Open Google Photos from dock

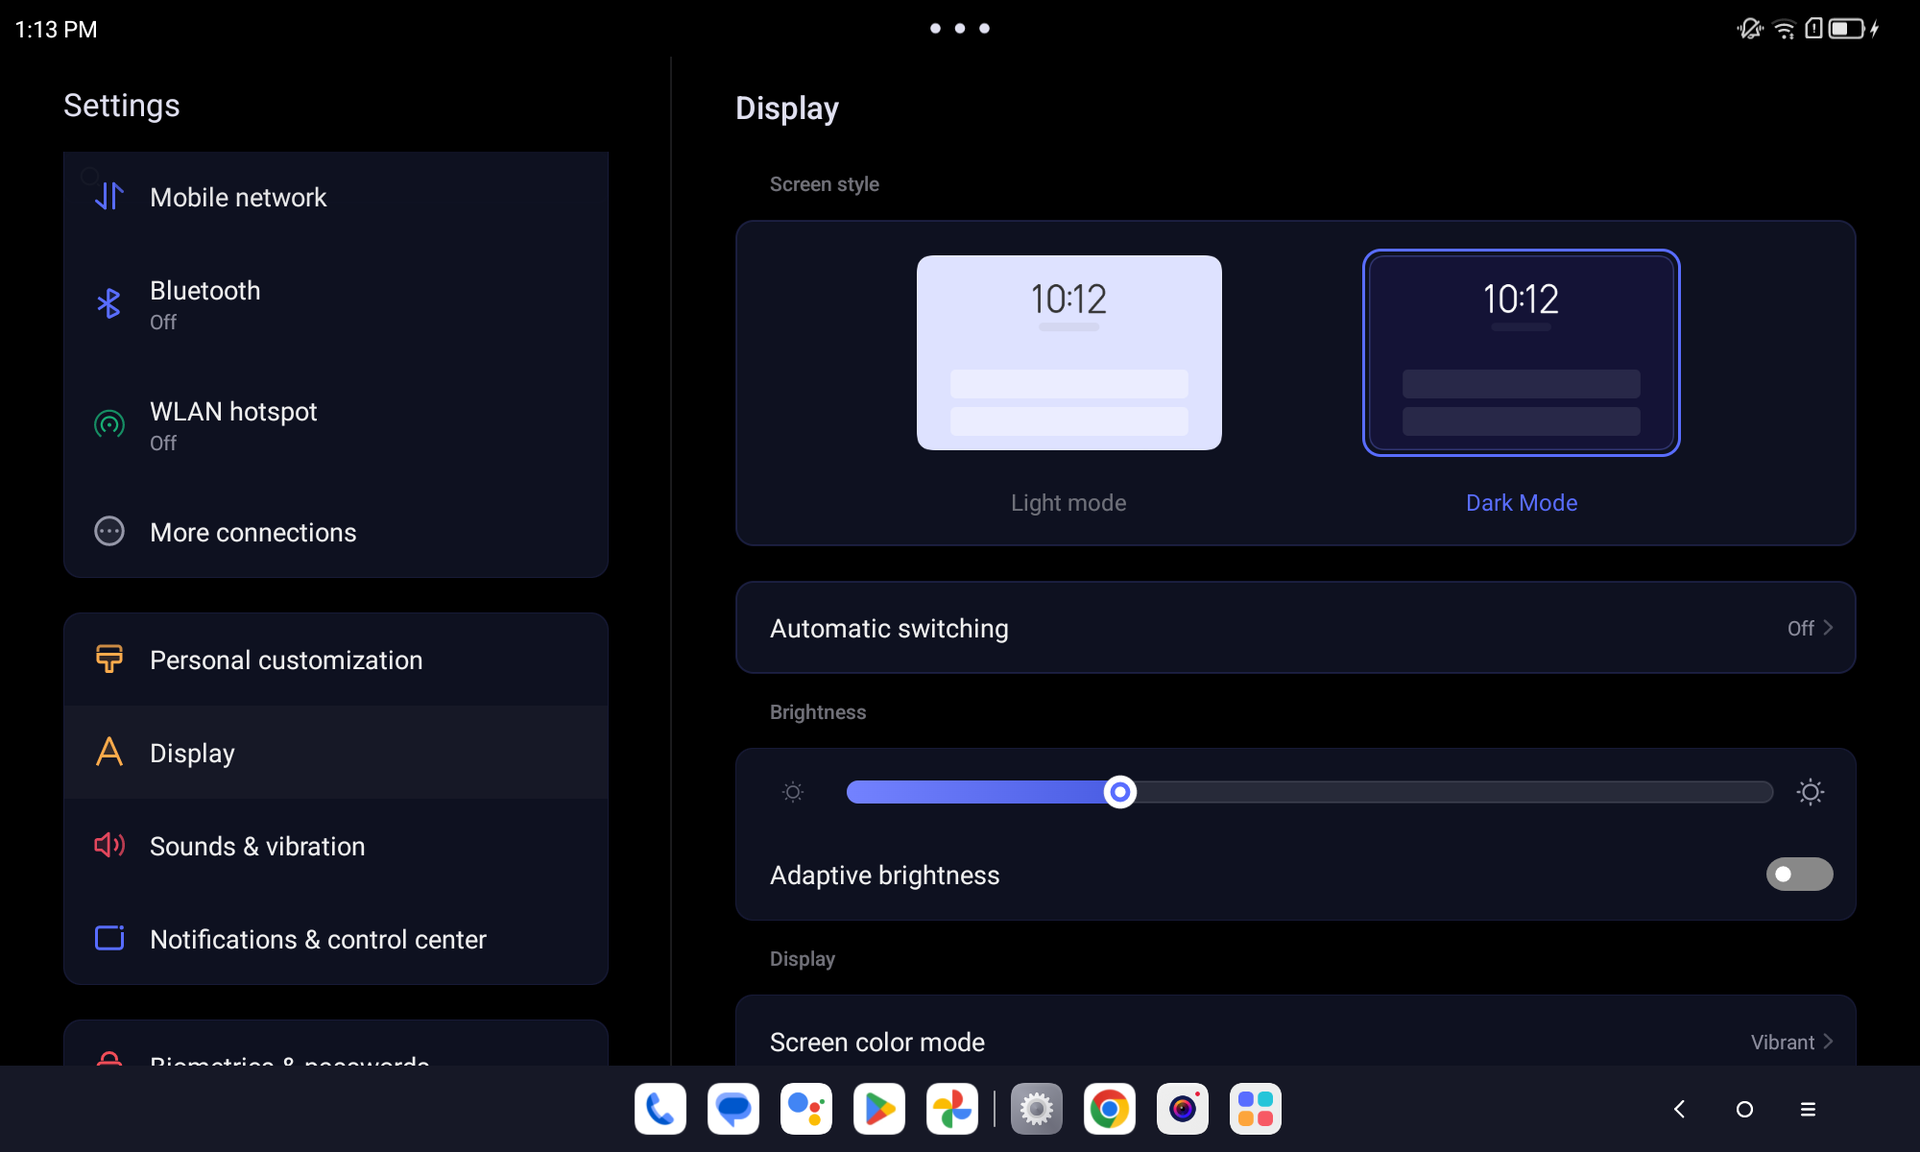[952, 1109]
